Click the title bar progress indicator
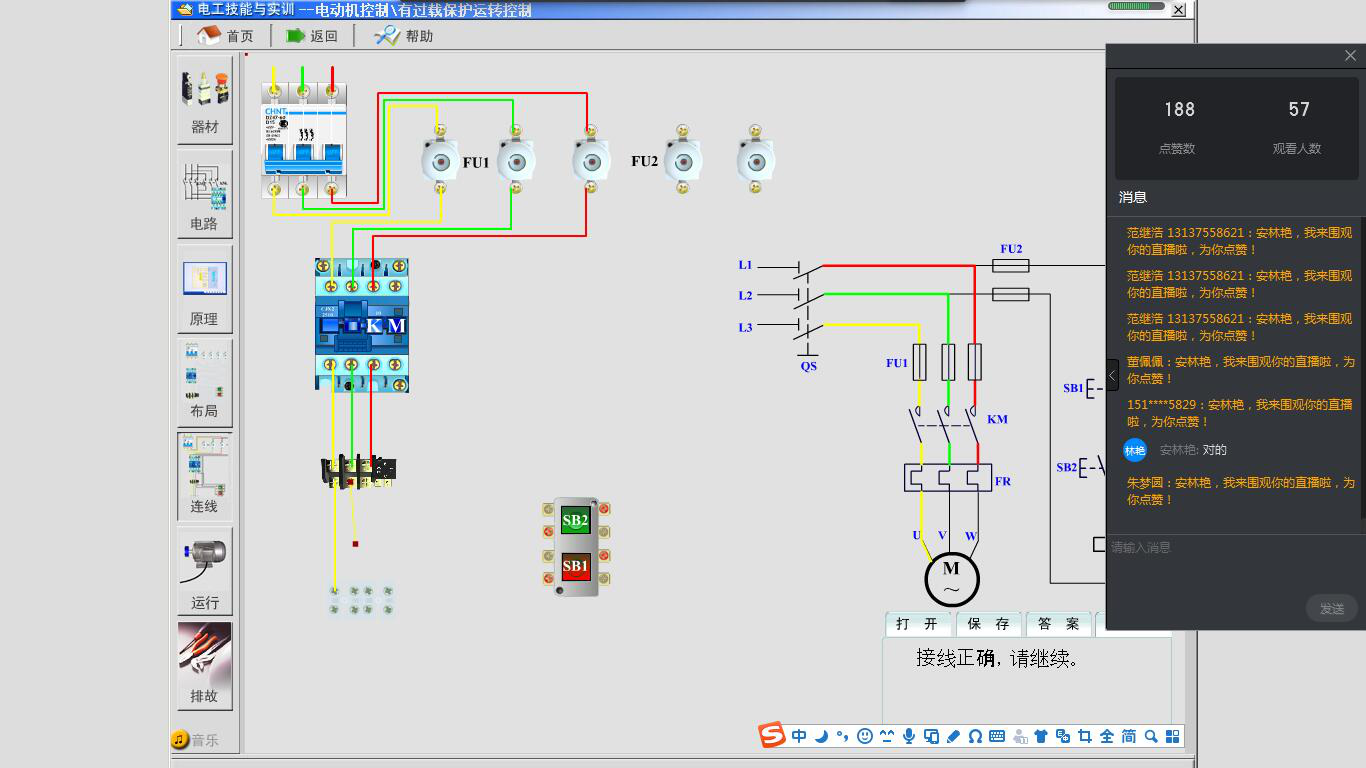Screen dimensions: 1366x768 [1136, 6]
